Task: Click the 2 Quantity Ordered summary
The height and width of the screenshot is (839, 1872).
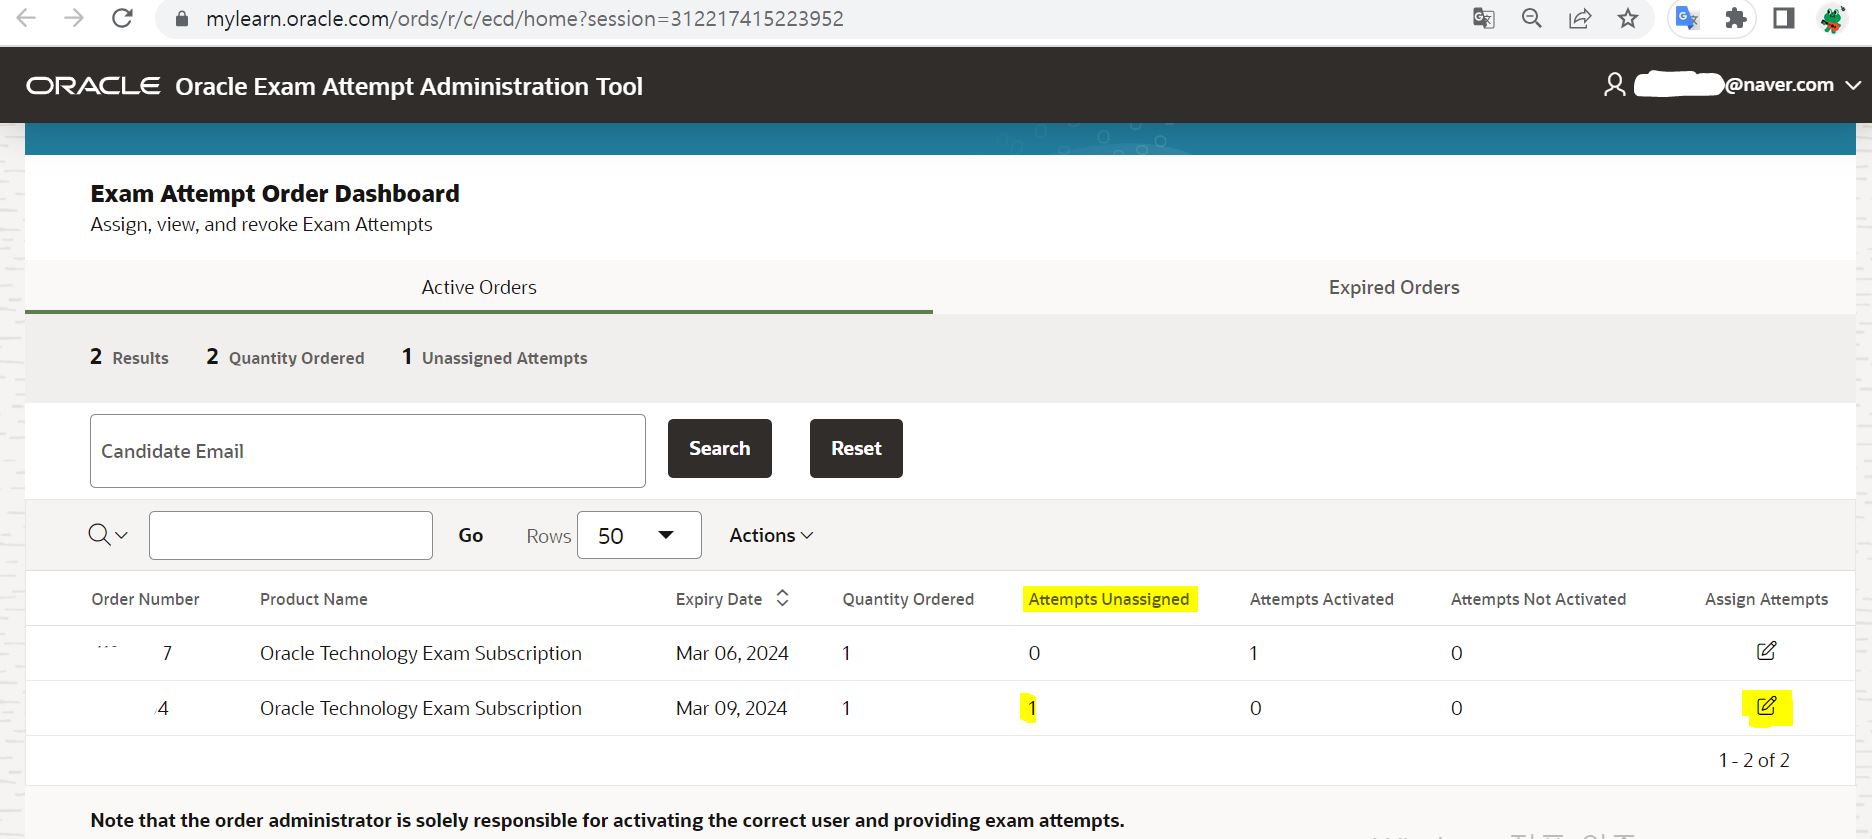Action: coord(285,357)
